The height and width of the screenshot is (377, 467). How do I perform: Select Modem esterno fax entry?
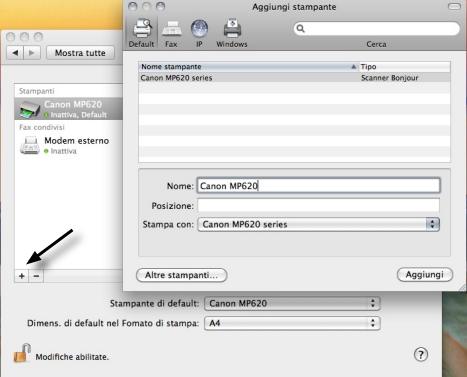69,145
